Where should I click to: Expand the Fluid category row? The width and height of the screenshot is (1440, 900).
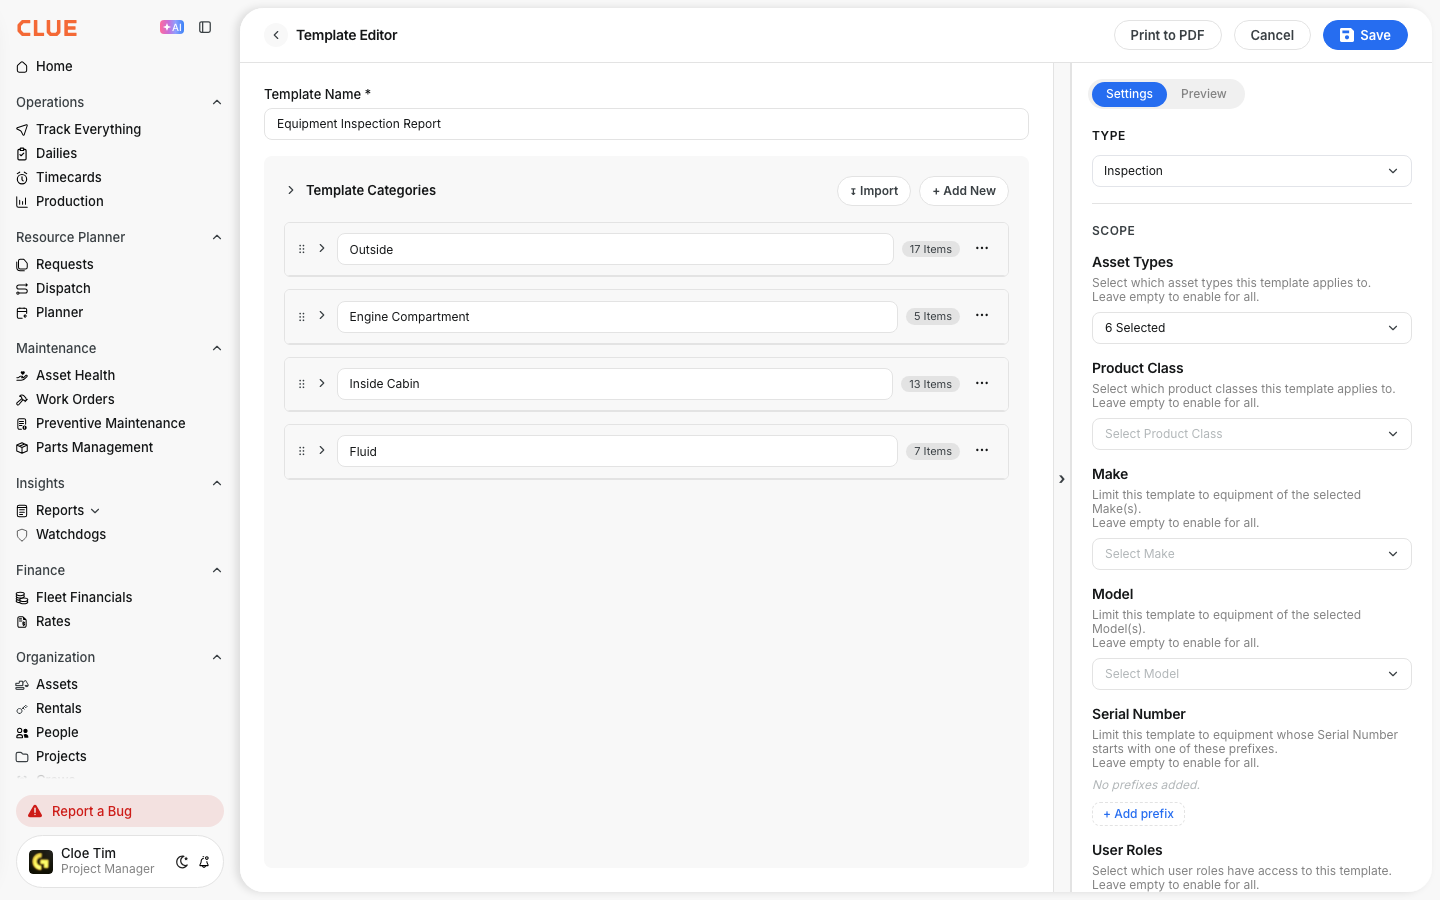pos(322,450)
